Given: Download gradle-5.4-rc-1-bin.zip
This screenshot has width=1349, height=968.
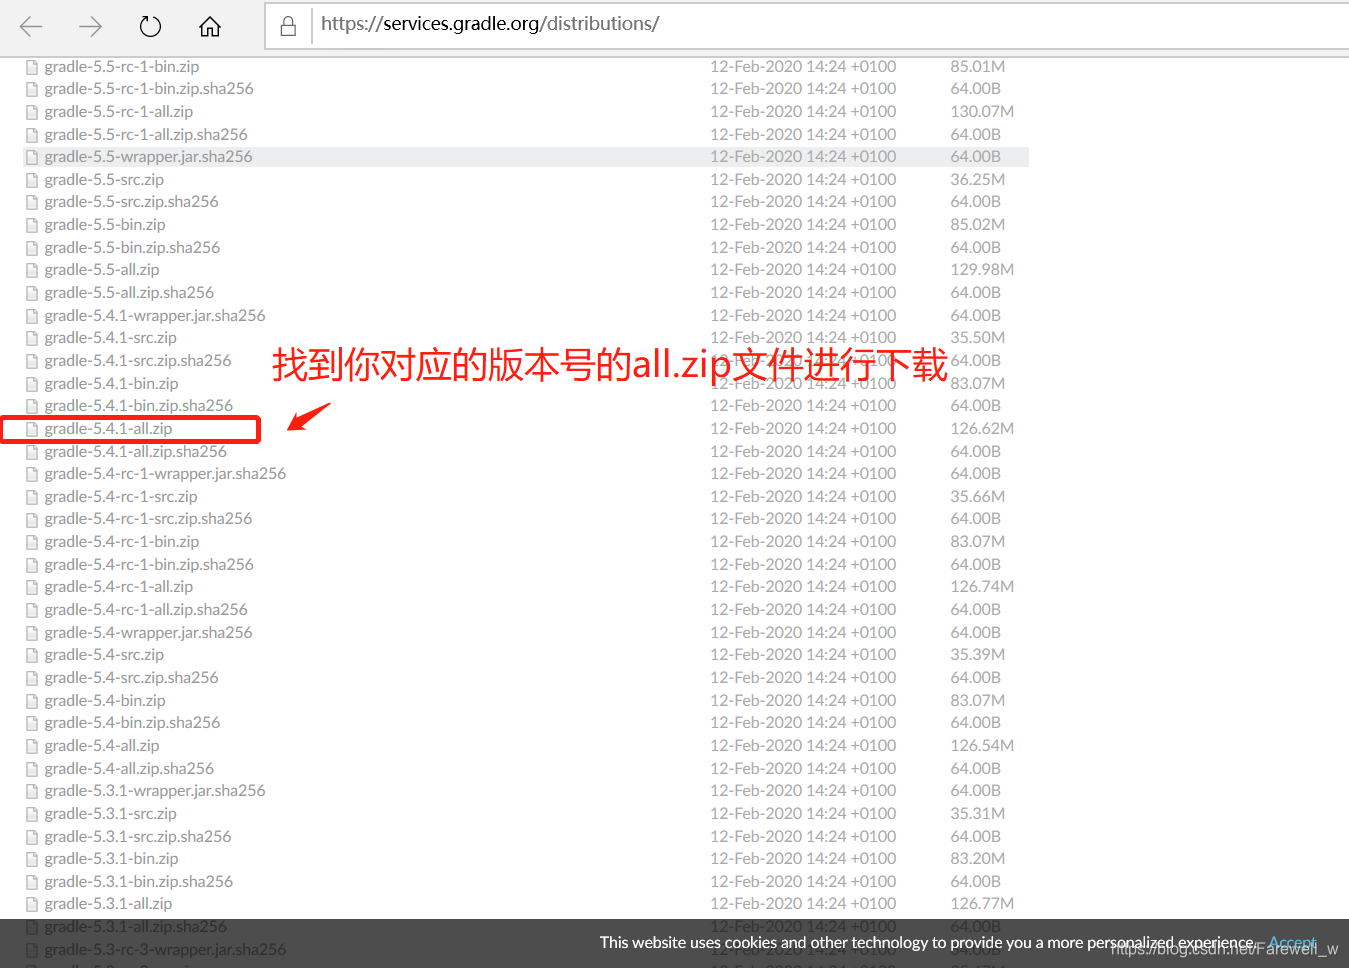Looking at the screenshot, I should pyautogui.click(x=122, y=542).
